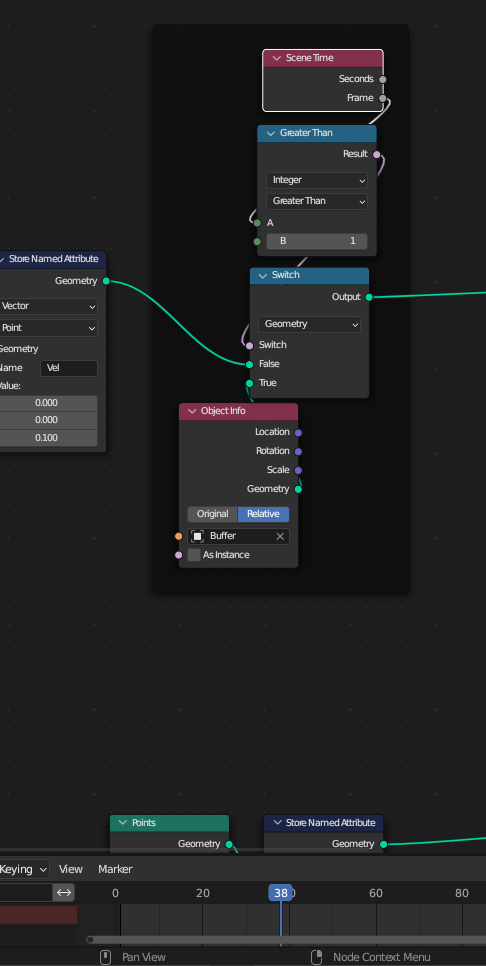Edit the second 0.000 value field
486x966 pixels.
click(x=48, y=420)
